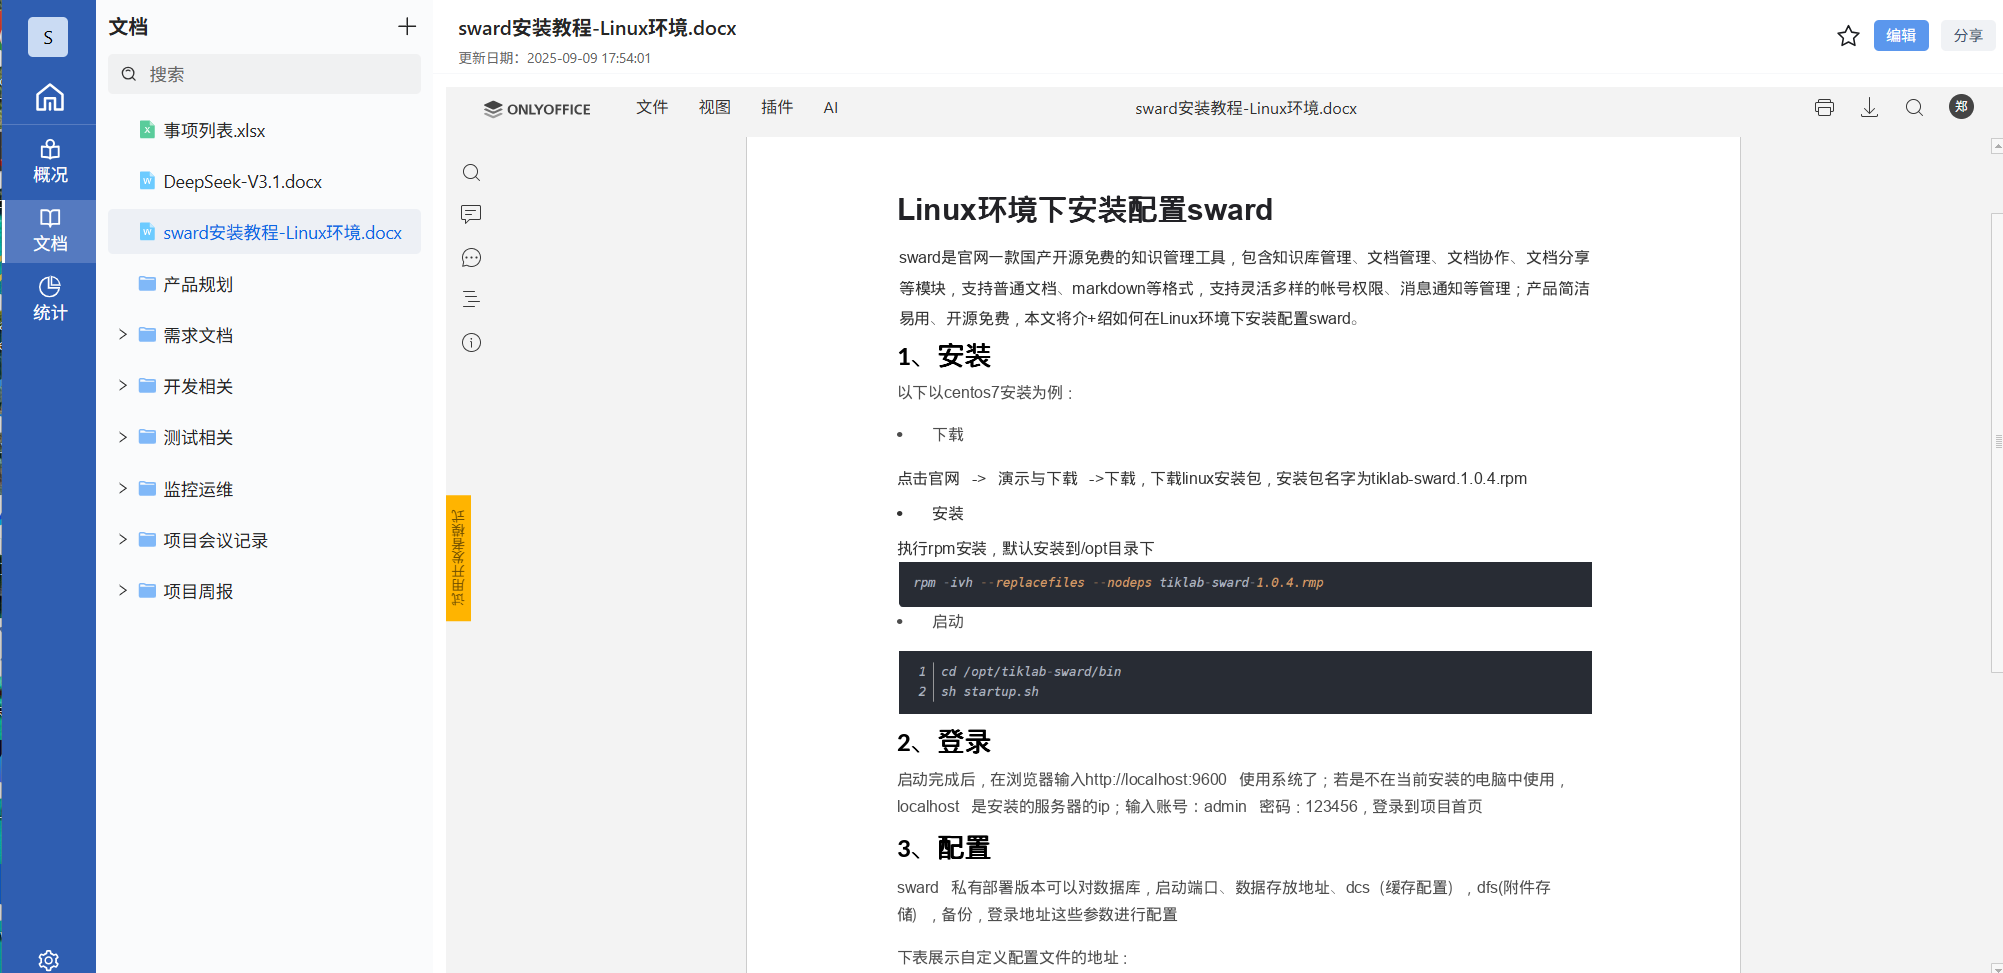Click the search field in the document list
The height and width of the screenshot is (973, 2003).
click(x=264, y=74)
